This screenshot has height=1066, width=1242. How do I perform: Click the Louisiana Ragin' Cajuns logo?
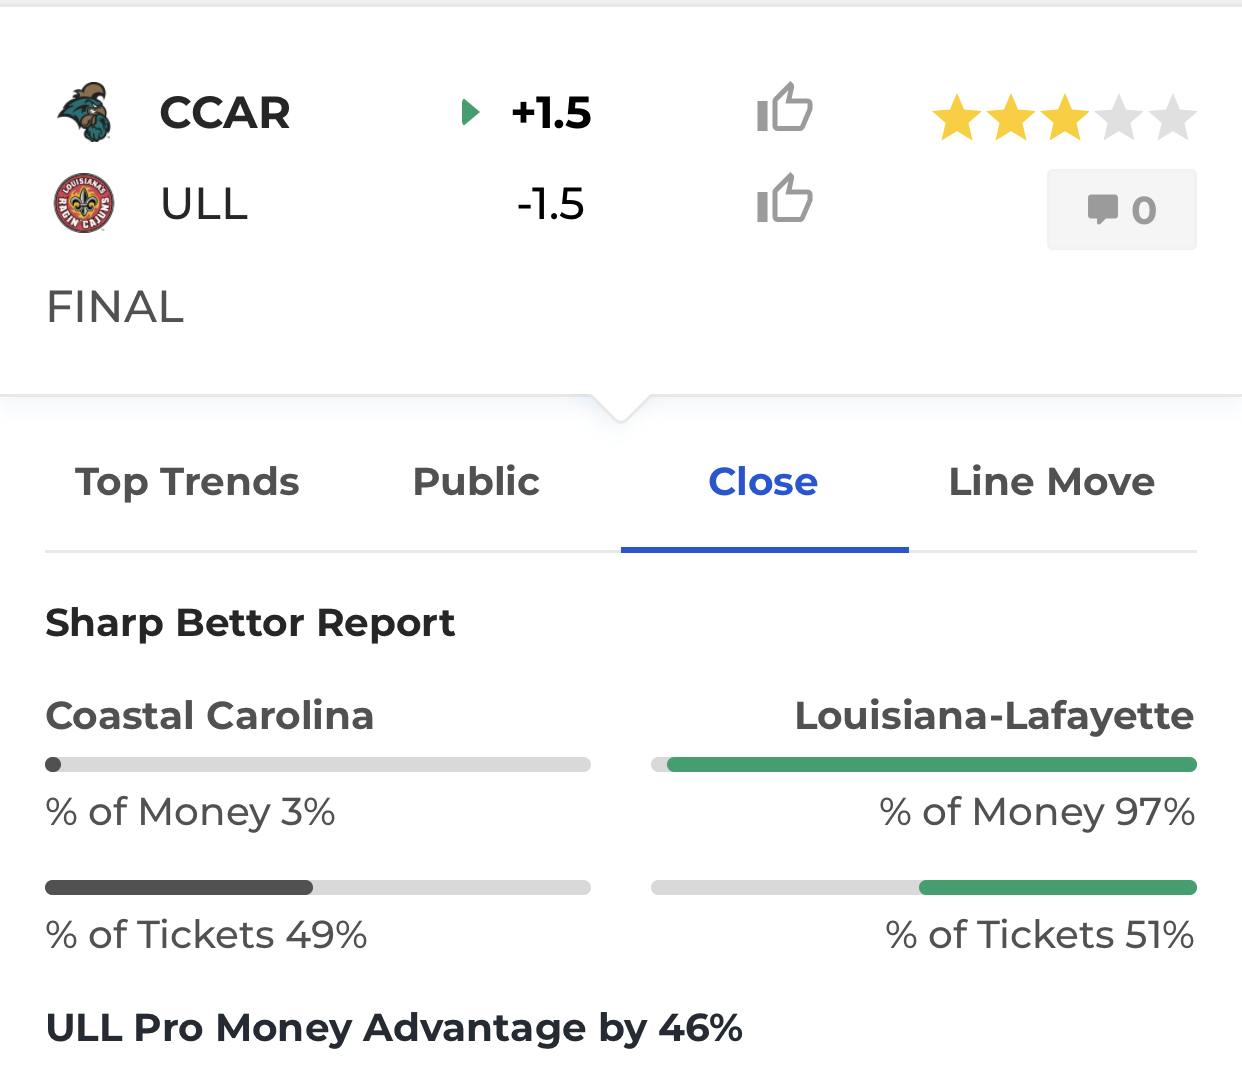(x=84, y=203)
